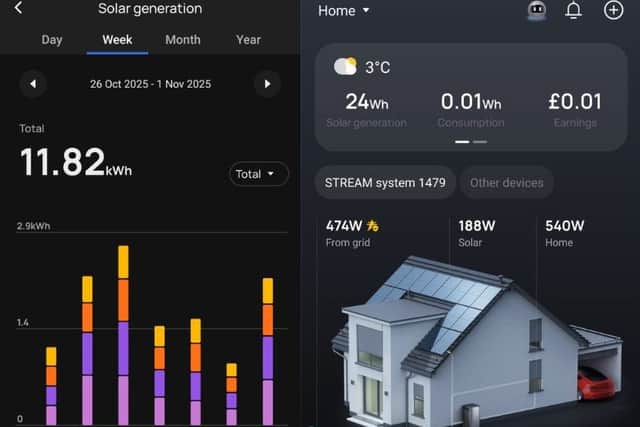Select the last bar in weekly chart
The height and width of the screenshot is (427, 640).
[x=268, y=351]
